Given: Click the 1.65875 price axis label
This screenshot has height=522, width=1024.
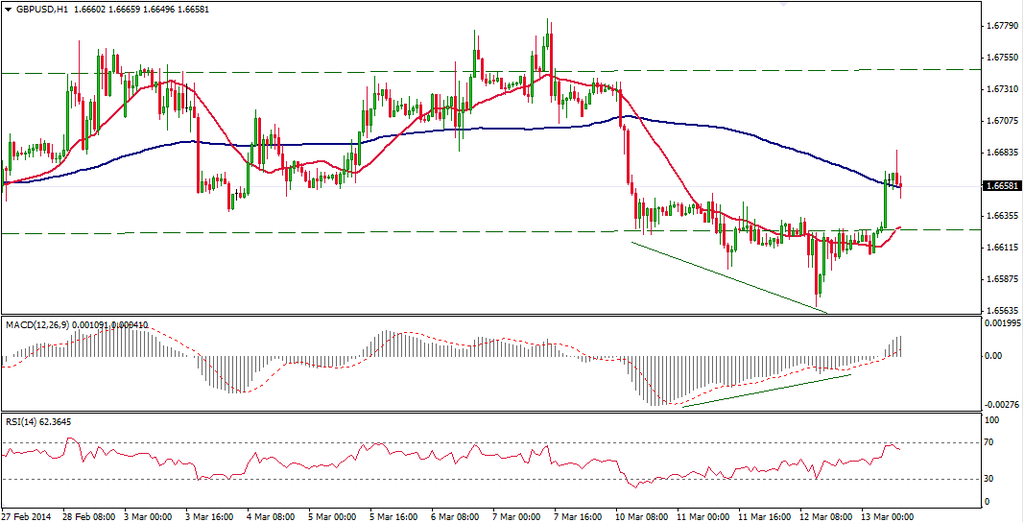Looking at the screenshot, I should click(x=1004, y=279).
